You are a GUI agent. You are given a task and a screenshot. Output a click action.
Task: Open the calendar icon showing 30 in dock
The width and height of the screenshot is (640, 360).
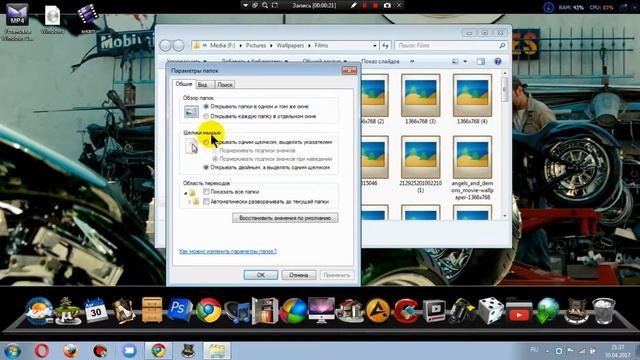pyautogui.click(x=95, y=311)
